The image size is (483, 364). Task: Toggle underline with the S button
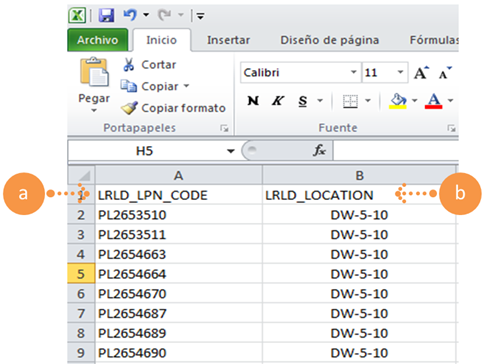click(x=303, y=101)
